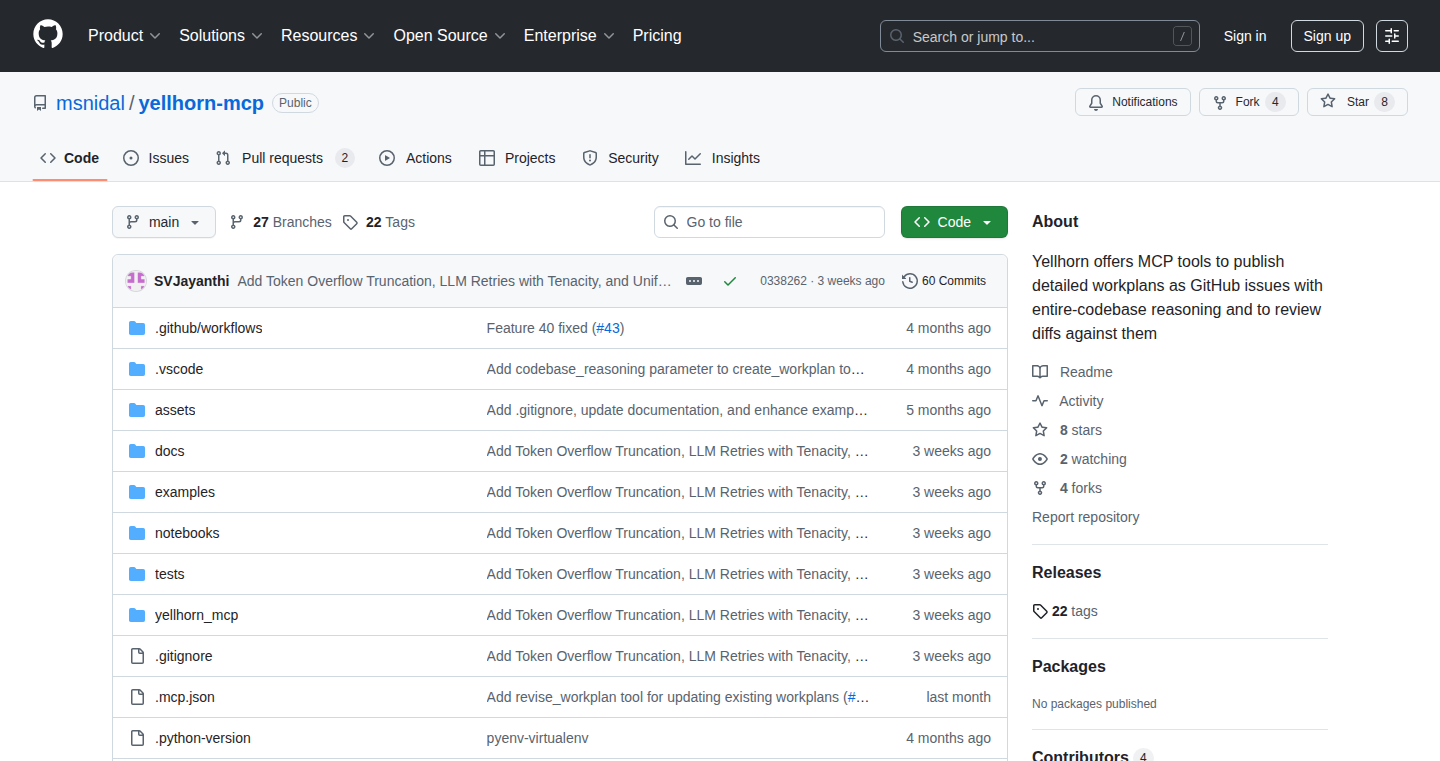Open the notebooks folder

tap(187, 533)
